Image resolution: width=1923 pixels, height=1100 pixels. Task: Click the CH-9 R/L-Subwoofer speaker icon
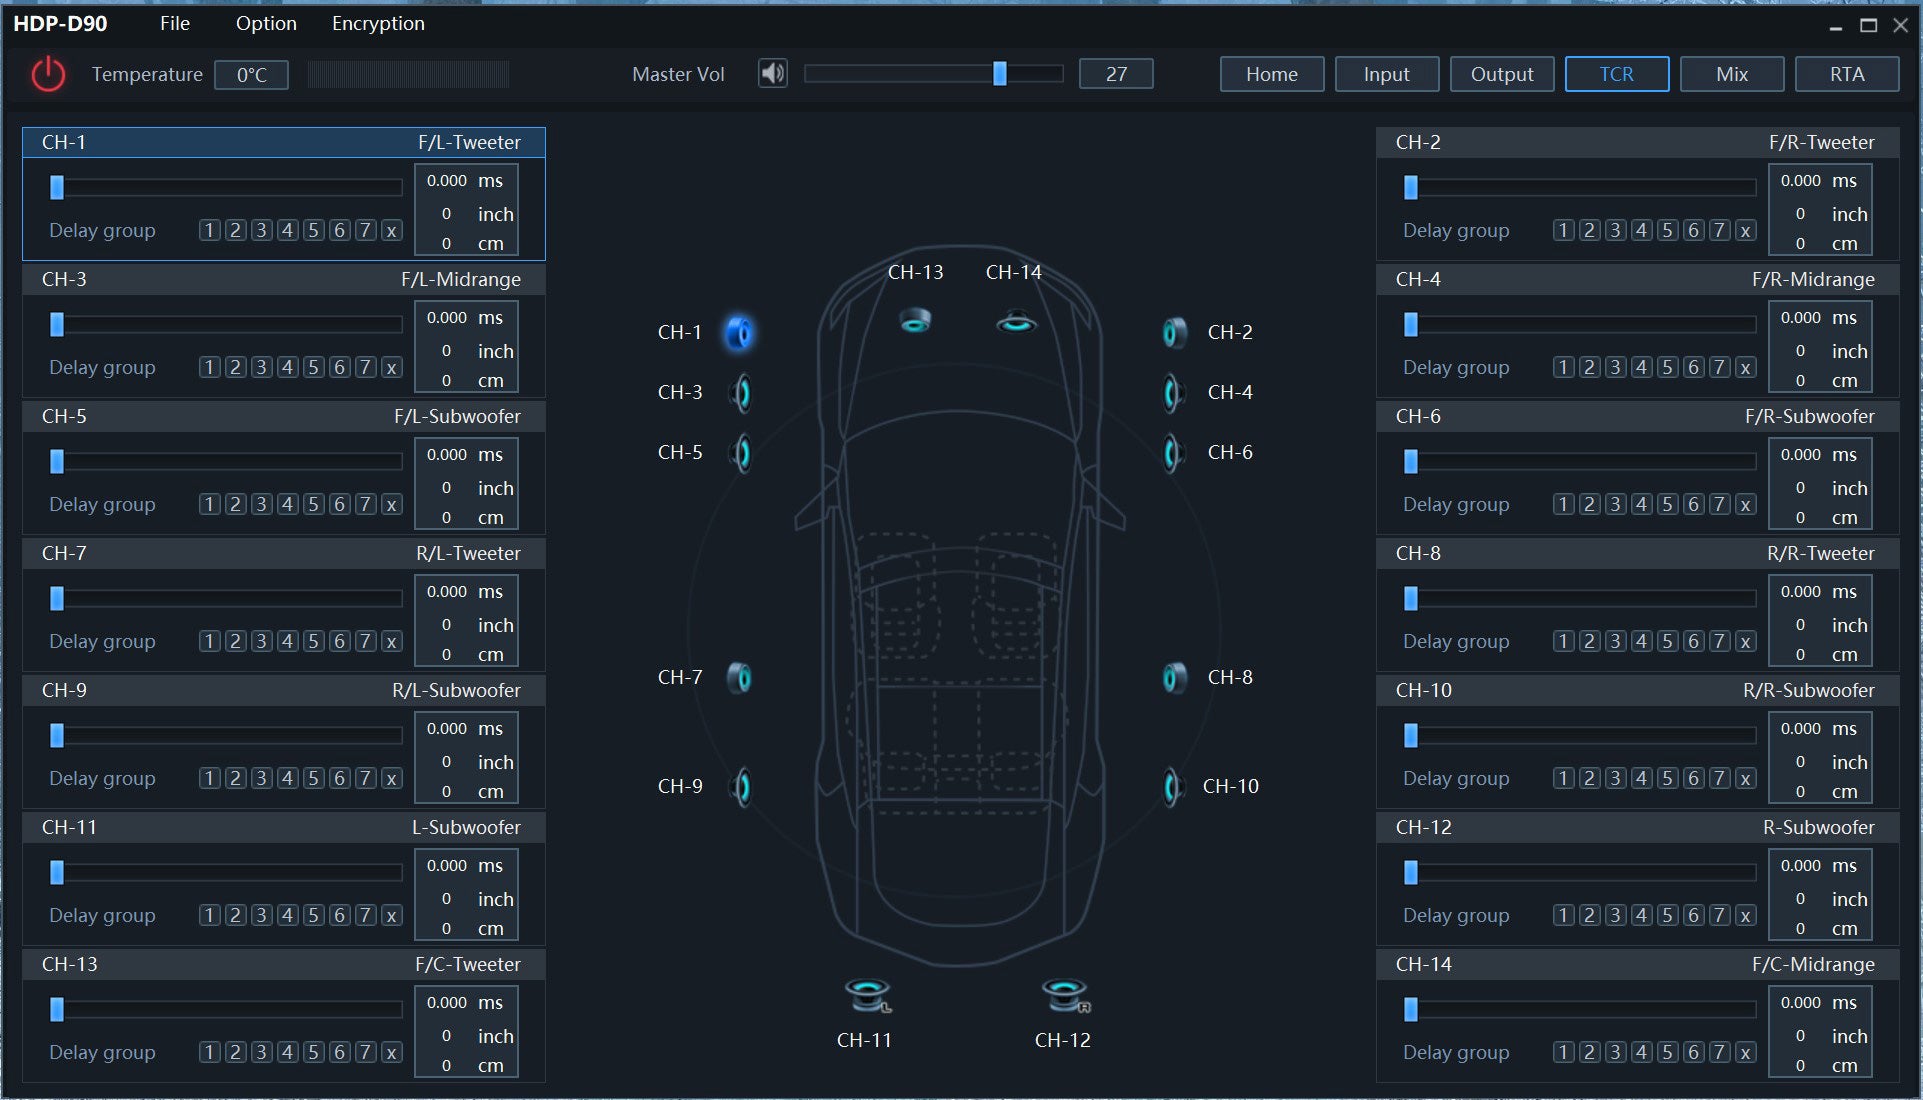pos(740,786)
